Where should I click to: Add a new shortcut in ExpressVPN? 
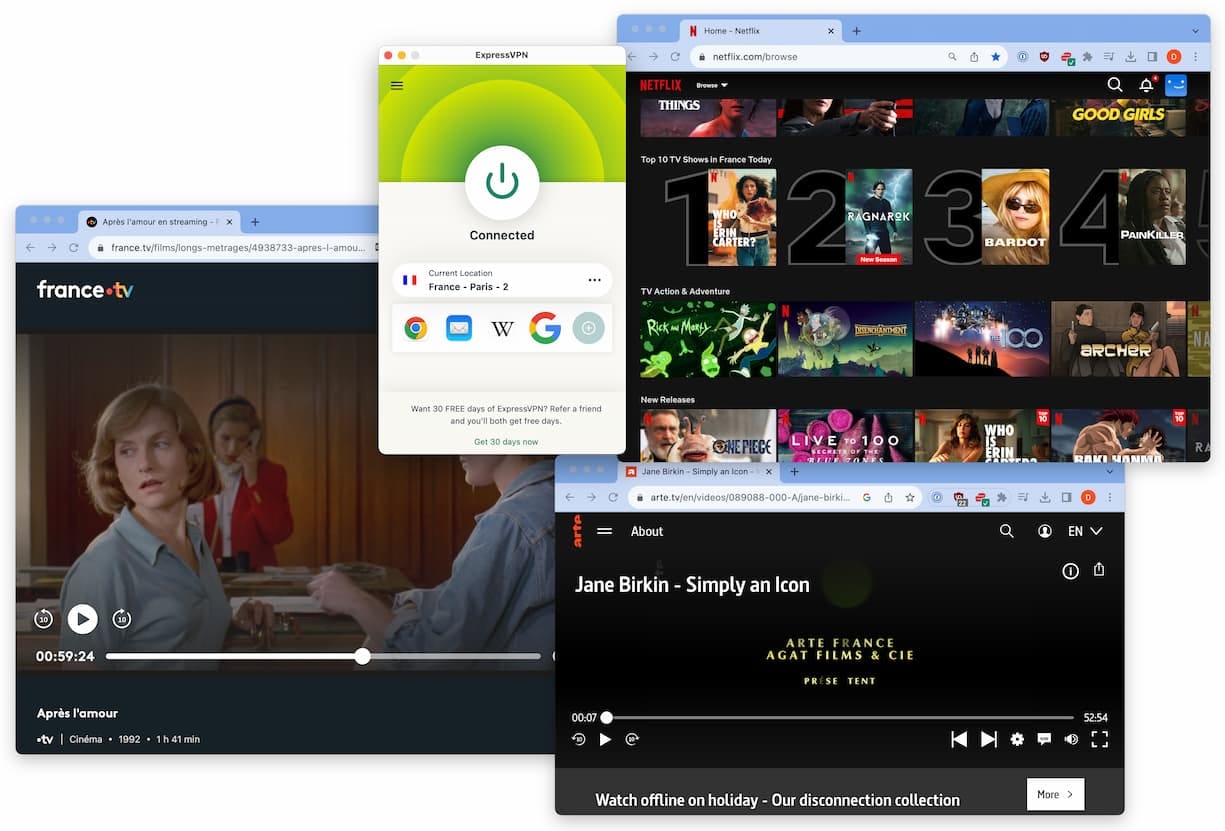[x=588, y=328]
